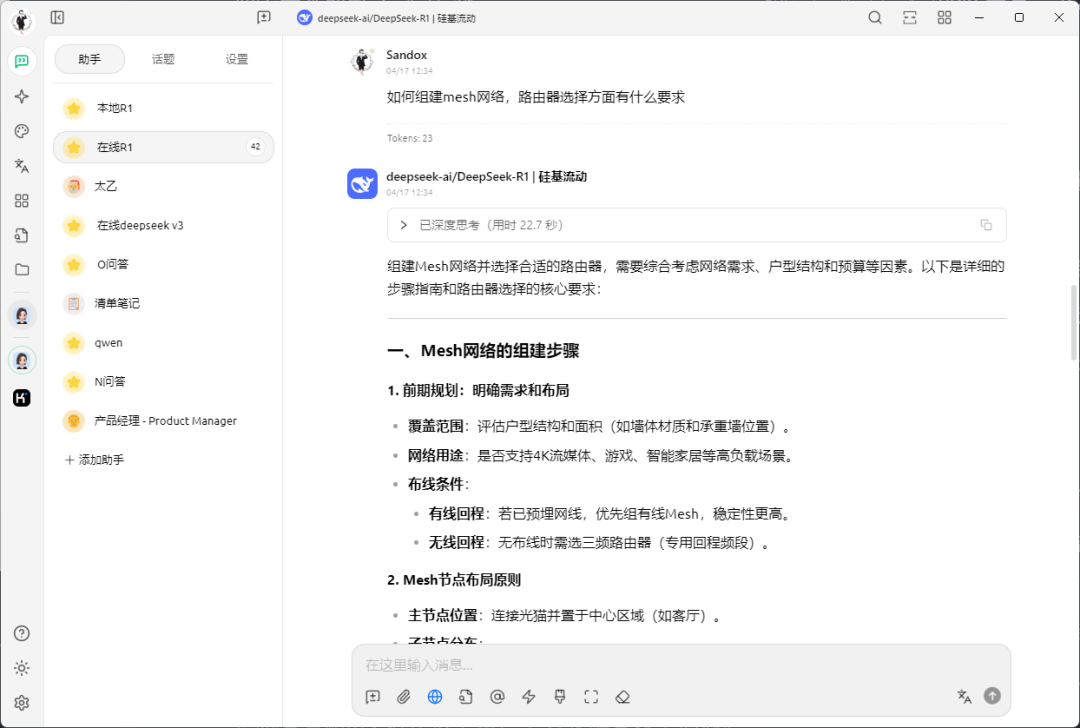
Task: Select the O问答 assistant
Action: (163, 264)
